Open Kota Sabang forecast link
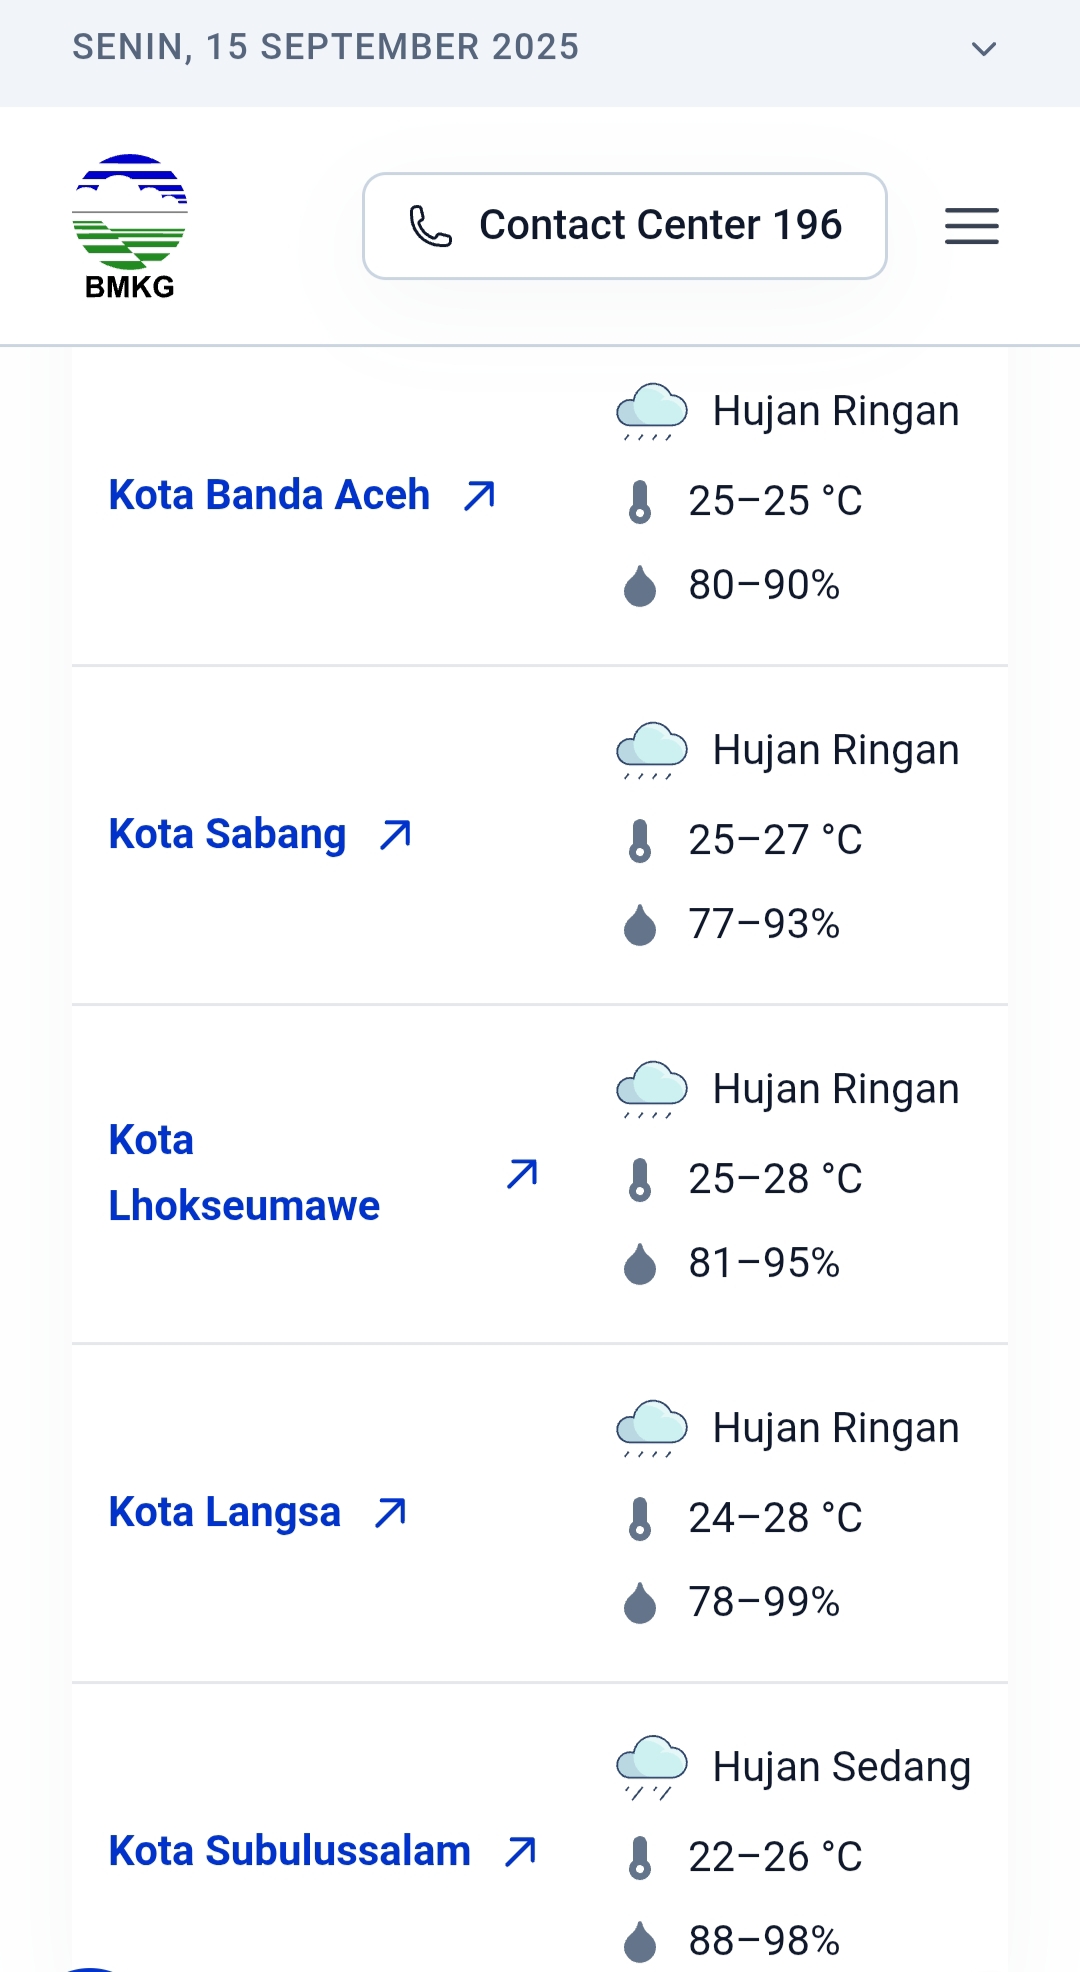This screenshot has height=1972, width=1080. (227, 834)
